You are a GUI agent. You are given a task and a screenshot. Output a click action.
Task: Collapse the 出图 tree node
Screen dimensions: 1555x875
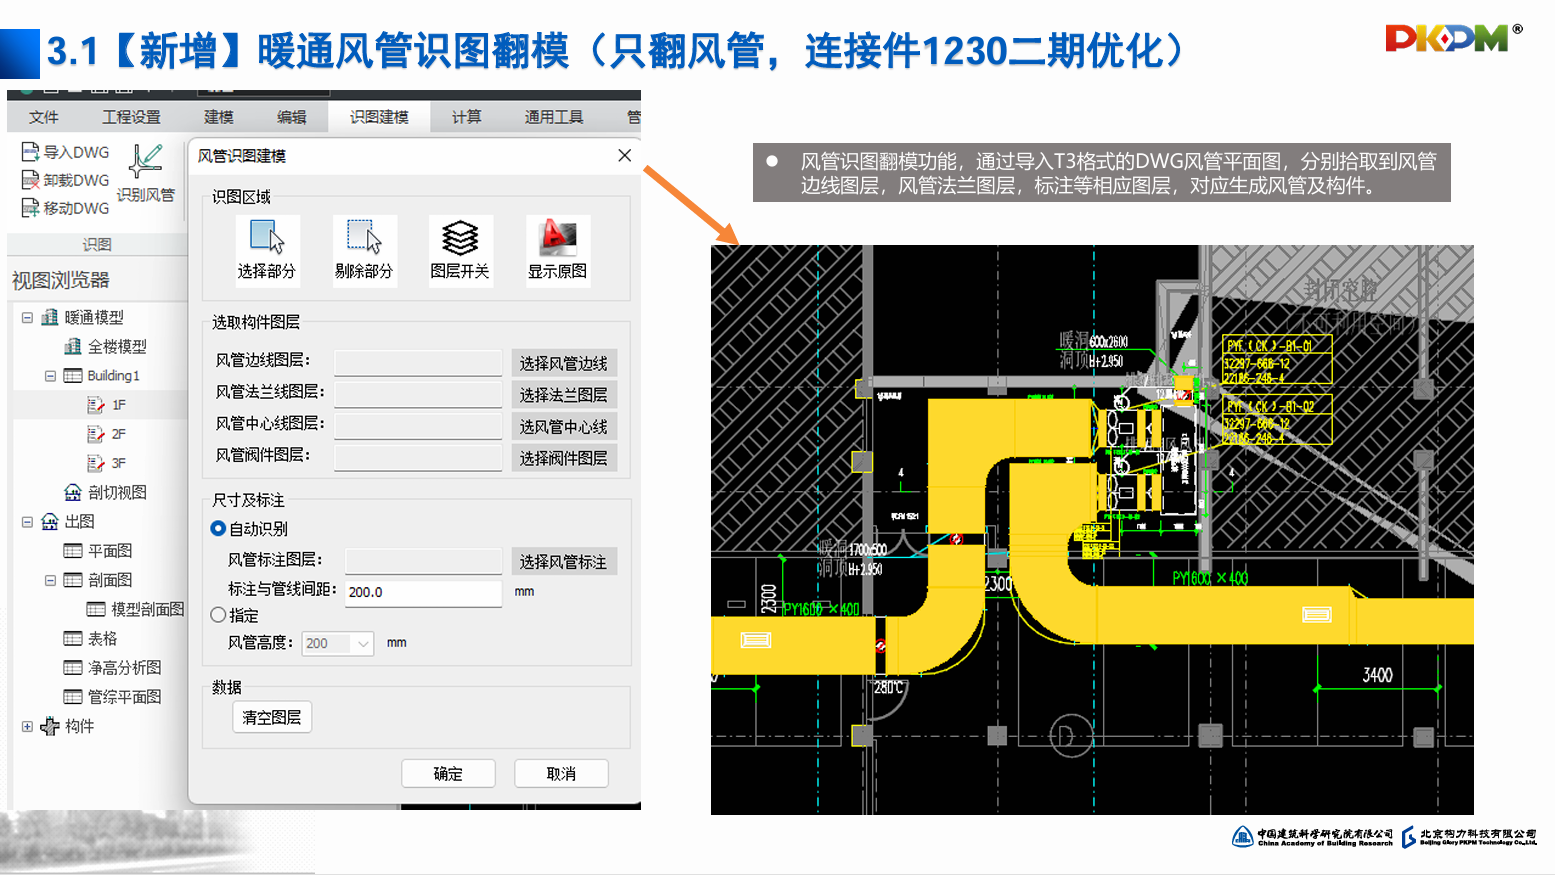pos(27,521)
